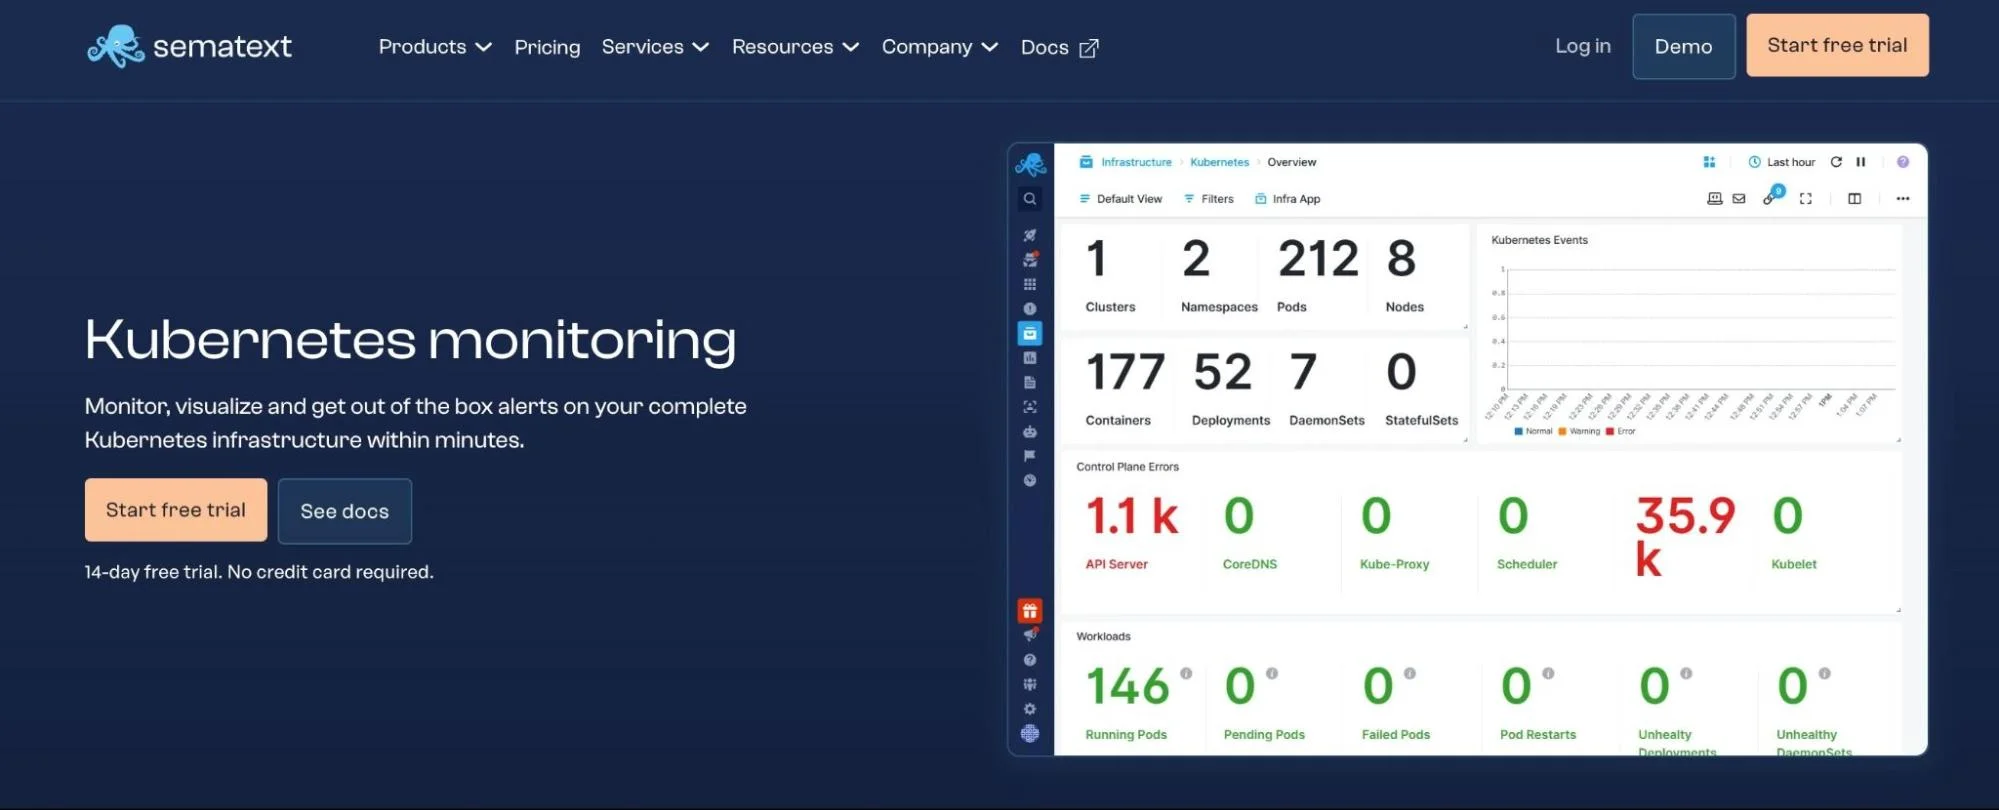Click the three-dots more options icon
1999x810 pixels.
[x=1903, y=199]
